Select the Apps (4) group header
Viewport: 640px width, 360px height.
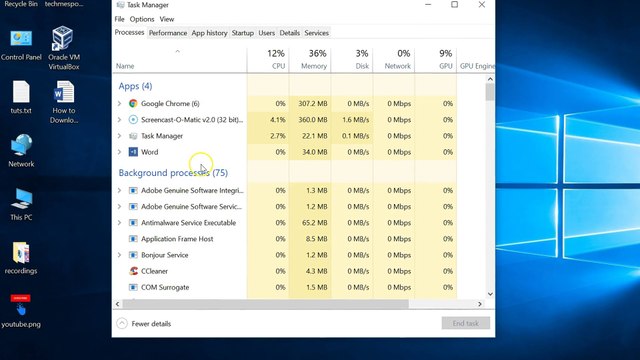click(135, 86)
